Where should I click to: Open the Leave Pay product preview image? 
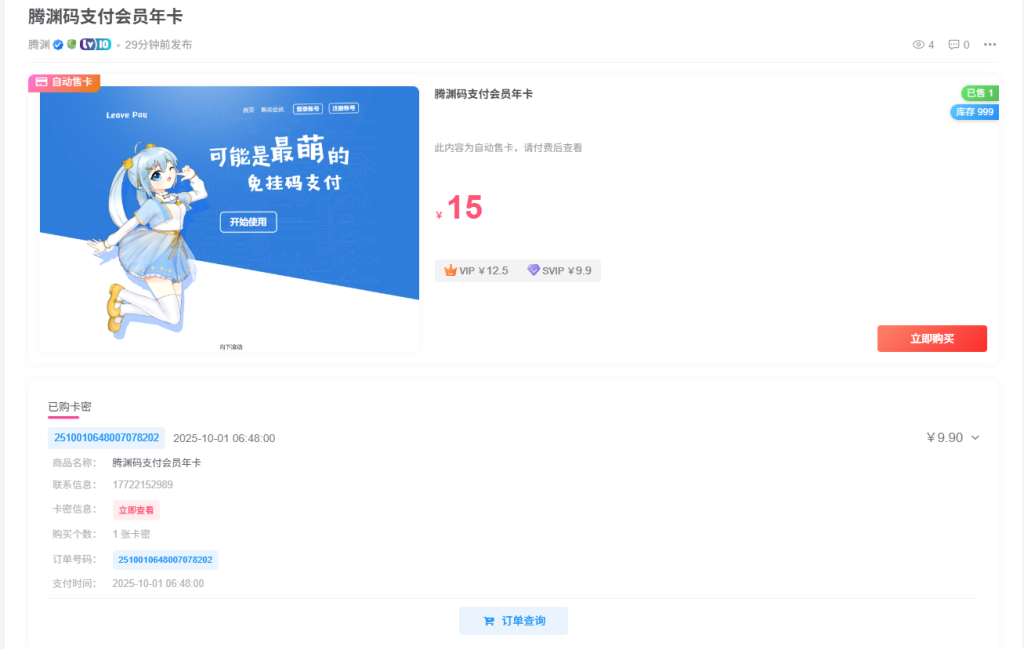[229, 219]
